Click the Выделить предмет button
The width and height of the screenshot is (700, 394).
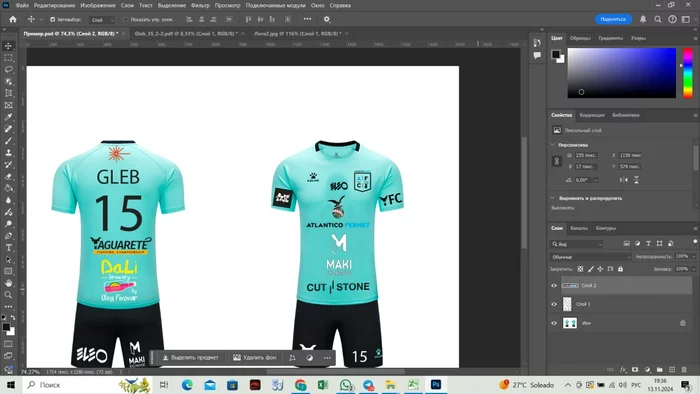(191, 357)
